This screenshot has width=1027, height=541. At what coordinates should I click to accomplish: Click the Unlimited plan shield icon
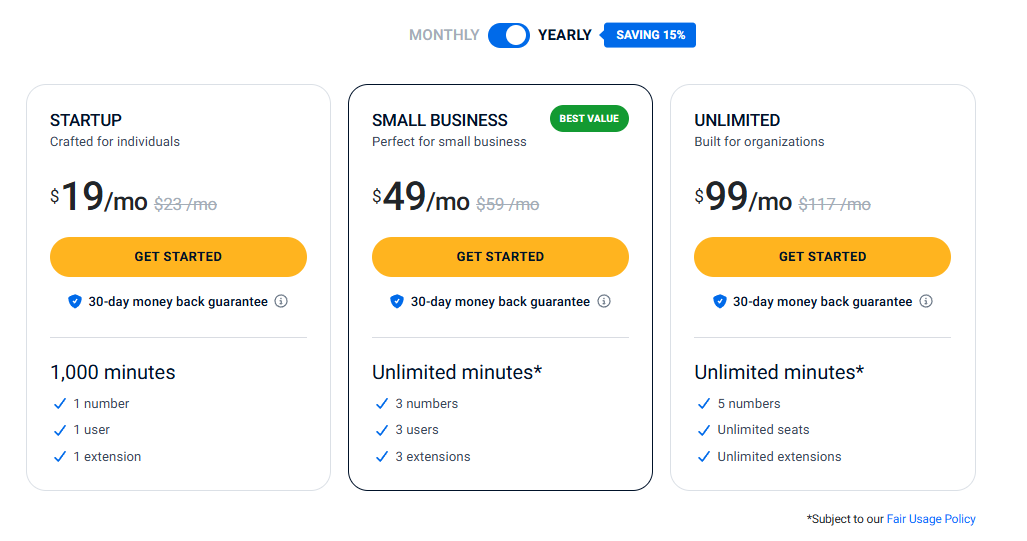(x=719, y=301)
